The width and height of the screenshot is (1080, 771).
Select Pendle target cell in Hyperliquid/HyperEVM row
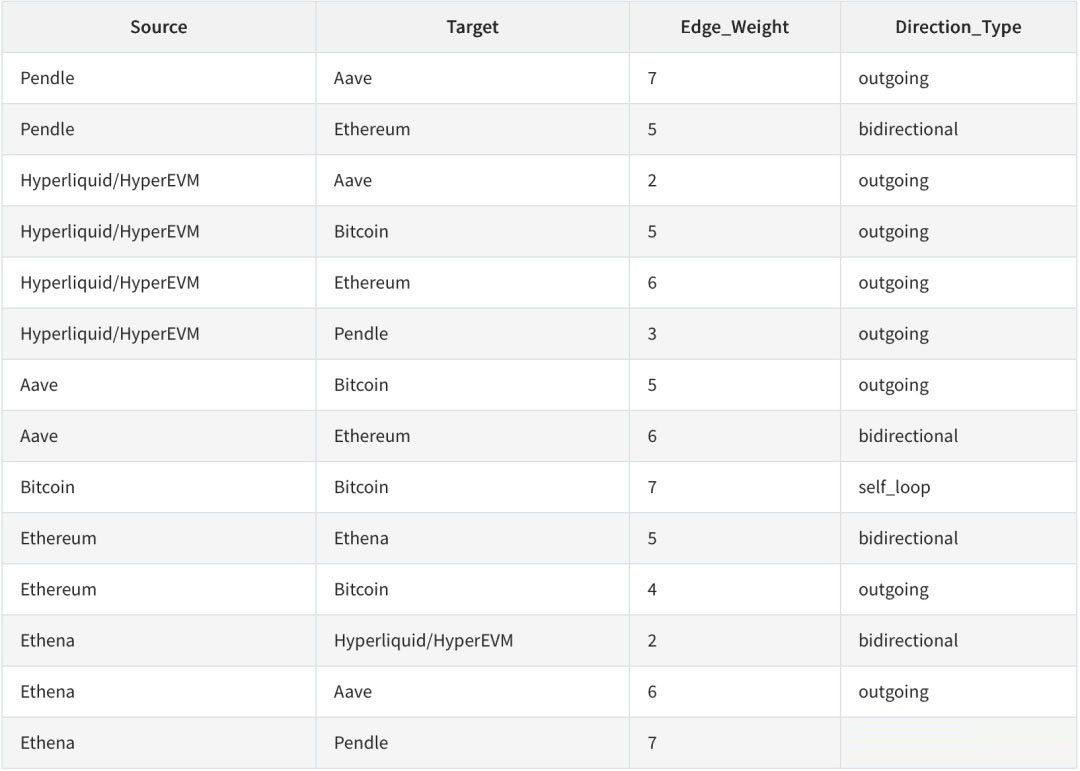point(361,334)
